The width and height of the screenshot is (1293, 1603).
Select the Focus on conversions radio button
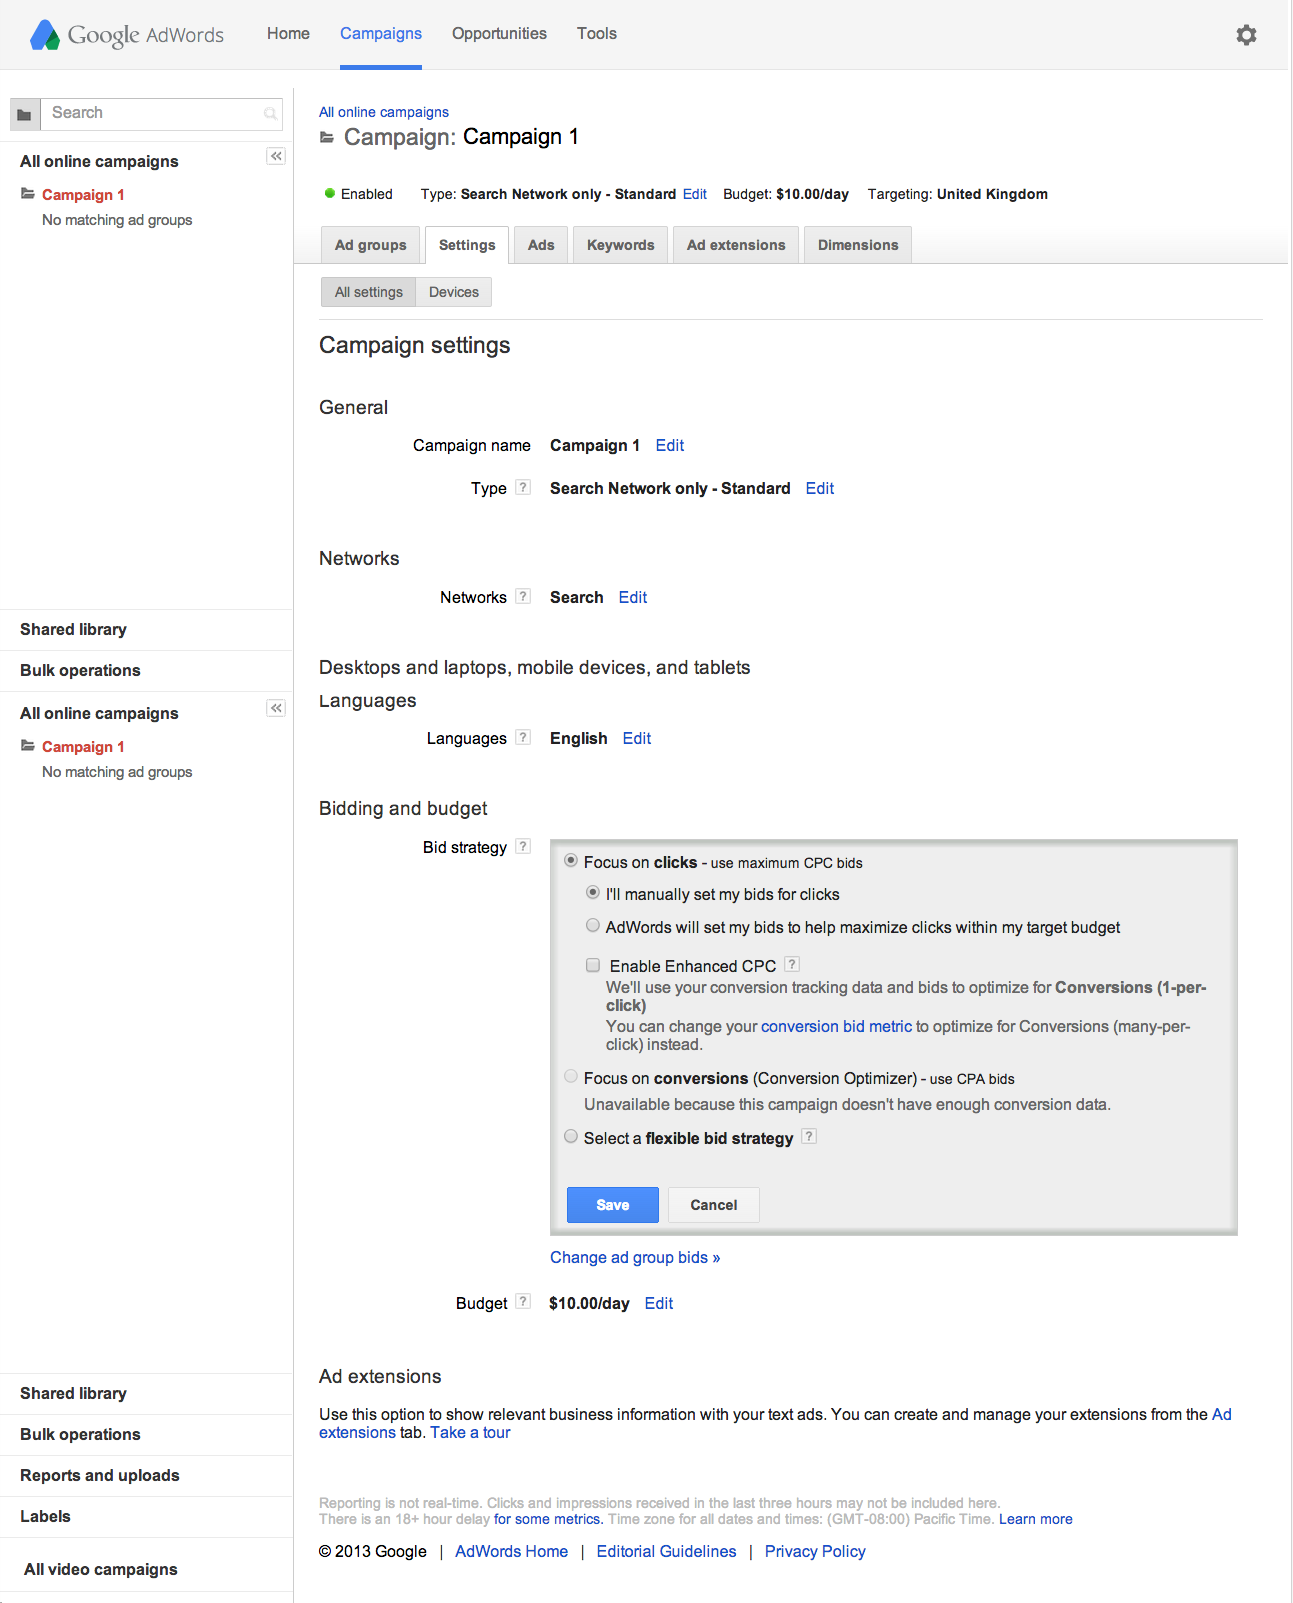click(x=571, y=1076)
